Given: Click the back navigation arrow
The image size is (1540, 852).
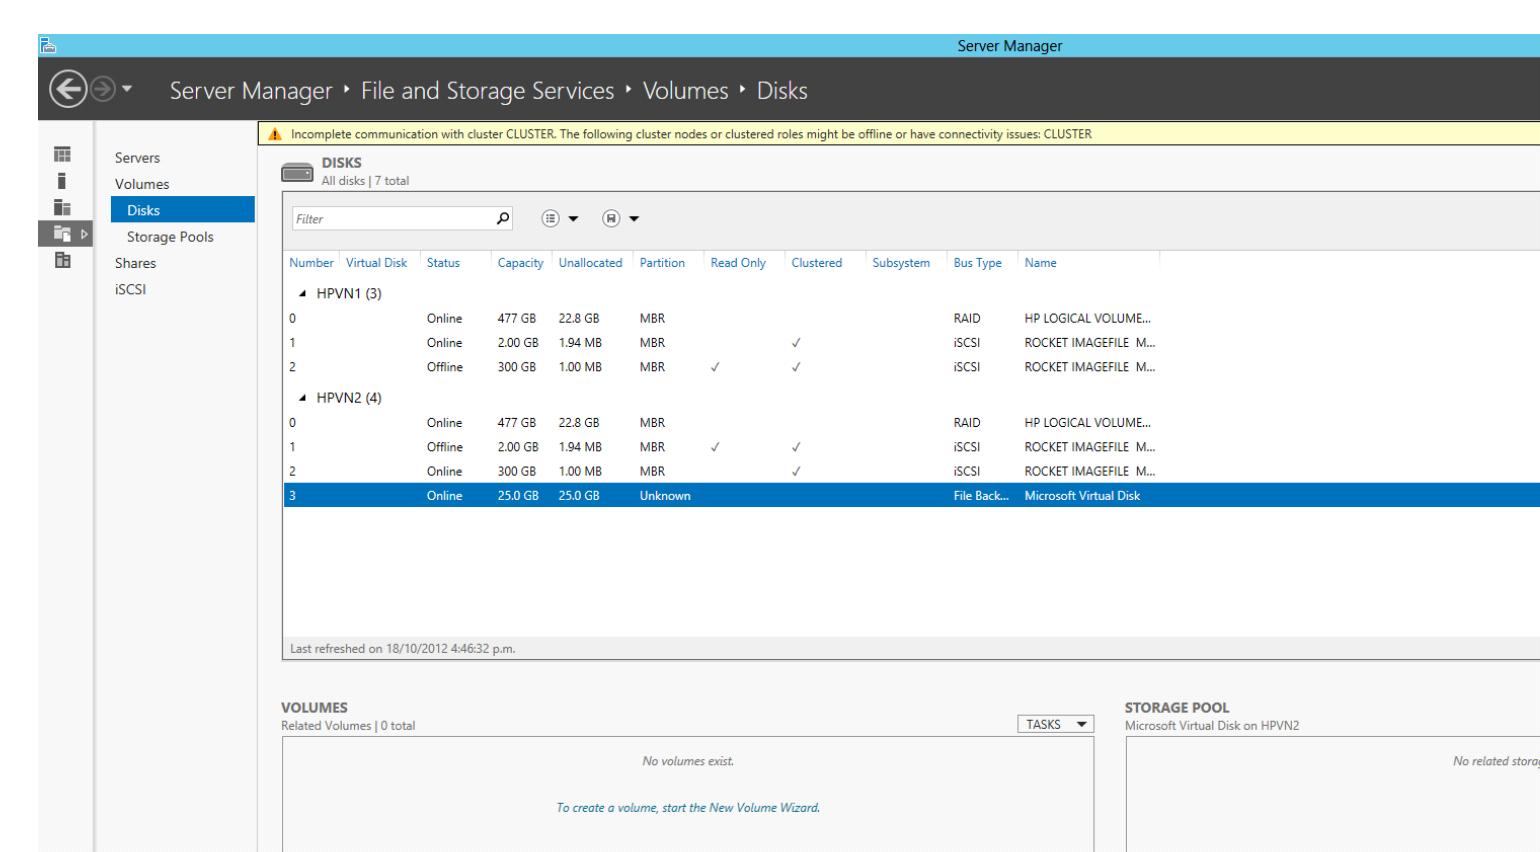Looking at the screenshot, I should [70, 91].
